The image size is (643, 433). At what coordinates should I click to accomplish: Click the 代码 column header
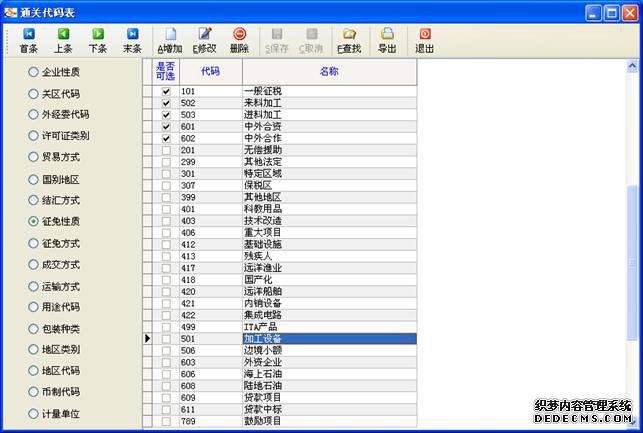[x=210, y=71]
